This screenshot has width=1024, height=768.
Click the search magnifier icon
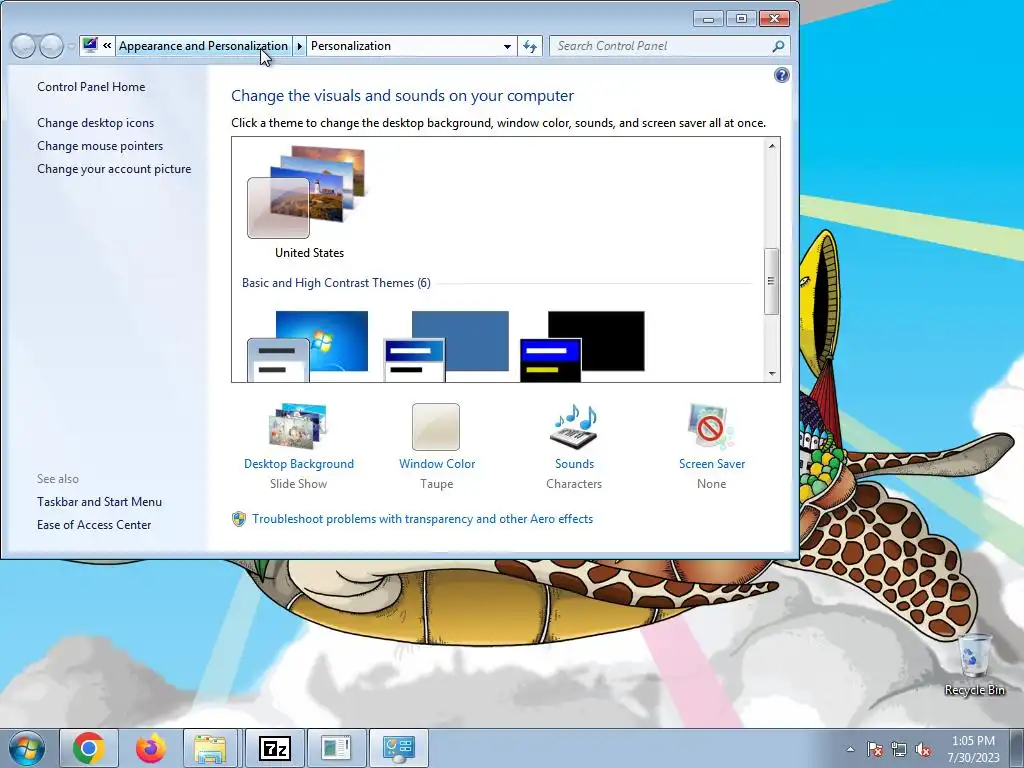(x=778, y=46)
